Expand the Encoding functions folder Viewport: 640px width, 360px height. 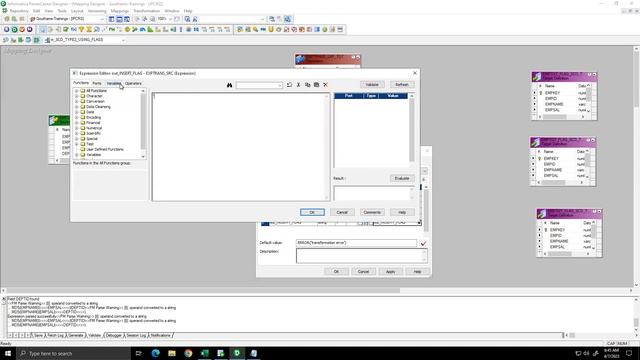(x=76, y=117)
